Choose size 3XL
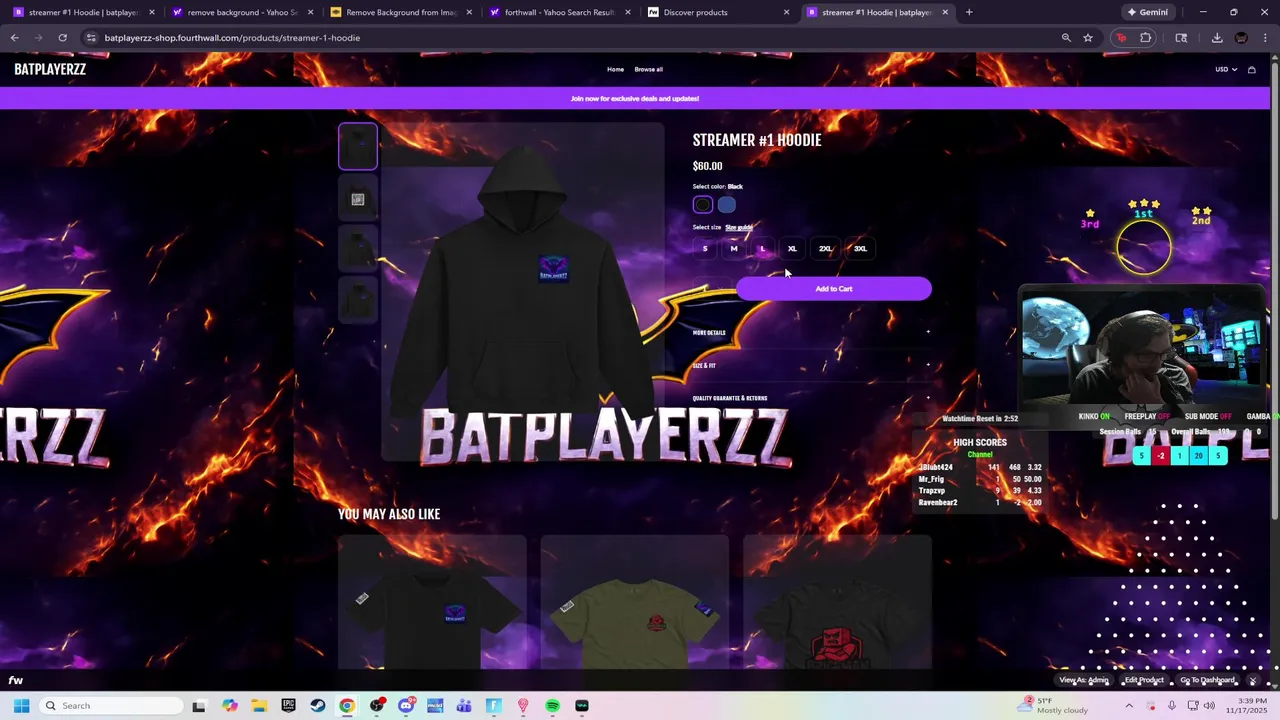 tap(860, 249)
